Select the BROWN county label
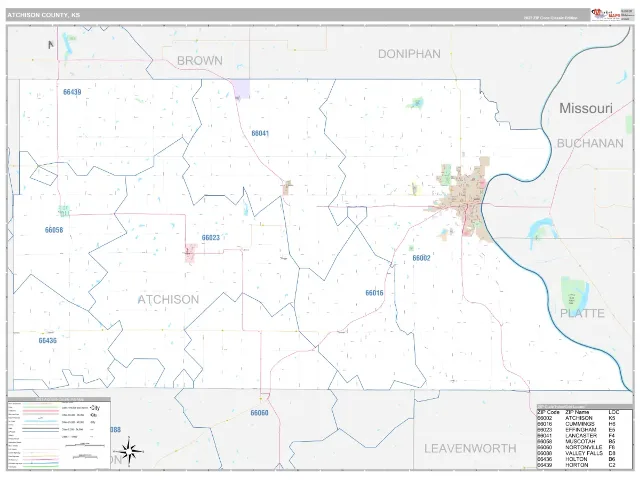 click(200, 61)
